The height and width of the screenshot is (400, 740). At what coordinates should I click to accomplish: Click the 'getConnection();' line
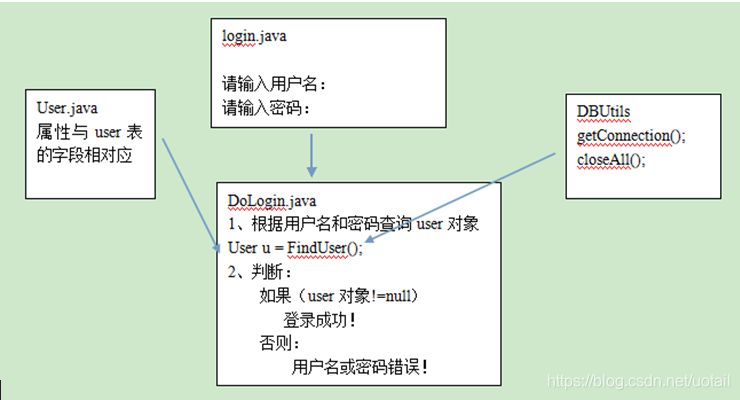coord(631,136)
